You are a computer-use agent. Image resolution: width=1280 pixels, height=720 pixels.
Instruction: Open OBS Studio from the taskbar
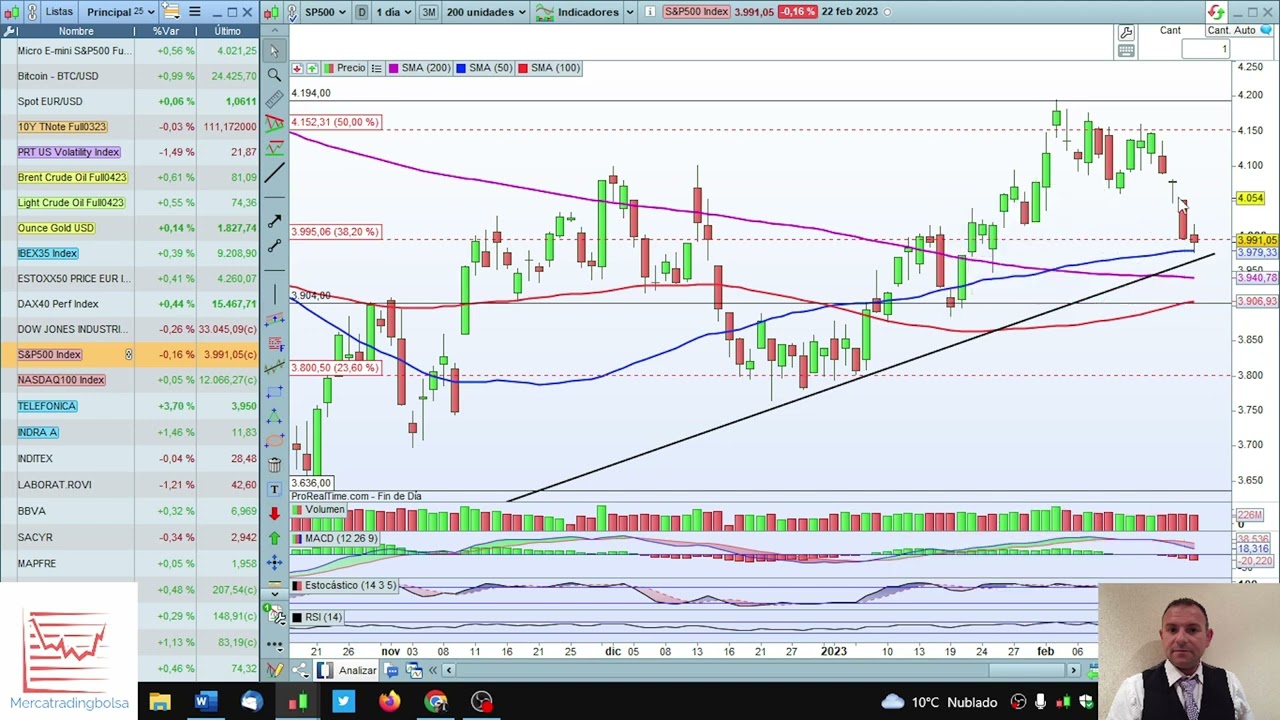[x=482, y=702]
